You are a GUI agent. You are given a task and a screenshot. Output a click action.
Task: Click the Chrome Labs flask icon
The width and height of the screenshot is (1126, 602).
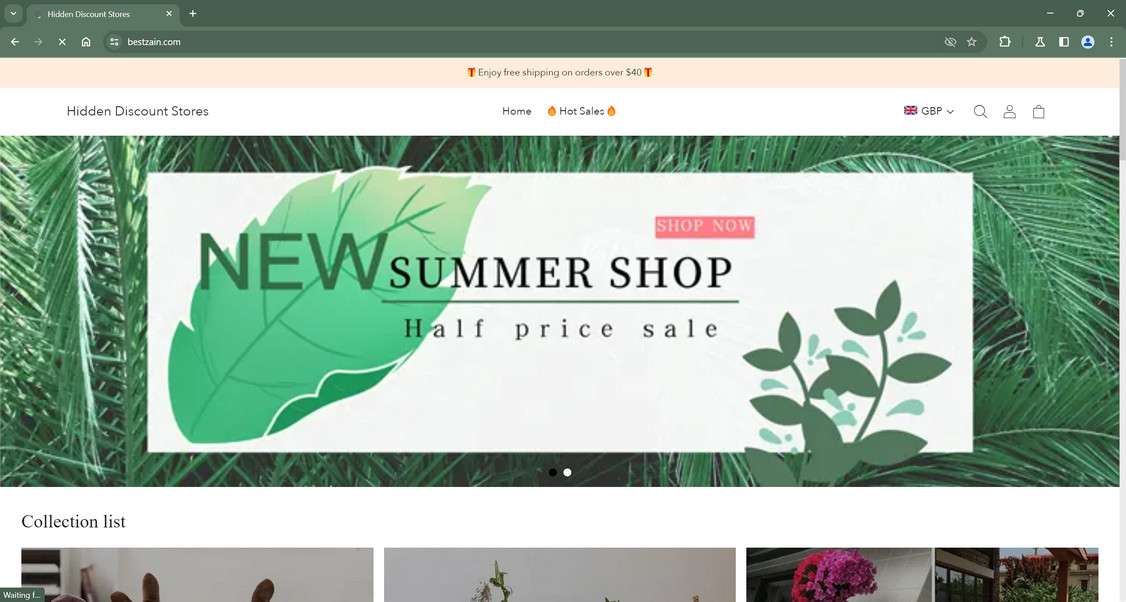click(1039, 42)
